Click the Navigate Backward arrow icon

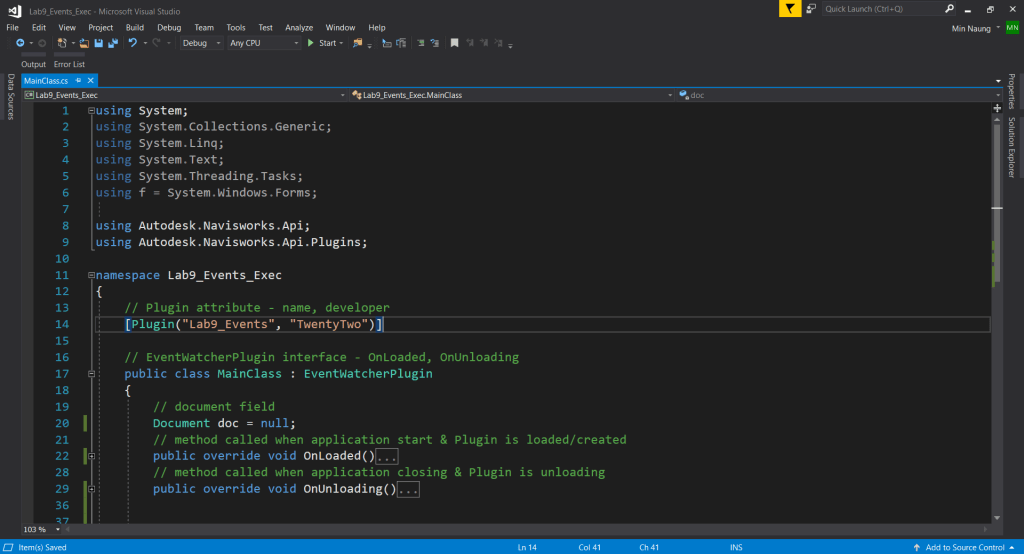(x=19, y=43)
